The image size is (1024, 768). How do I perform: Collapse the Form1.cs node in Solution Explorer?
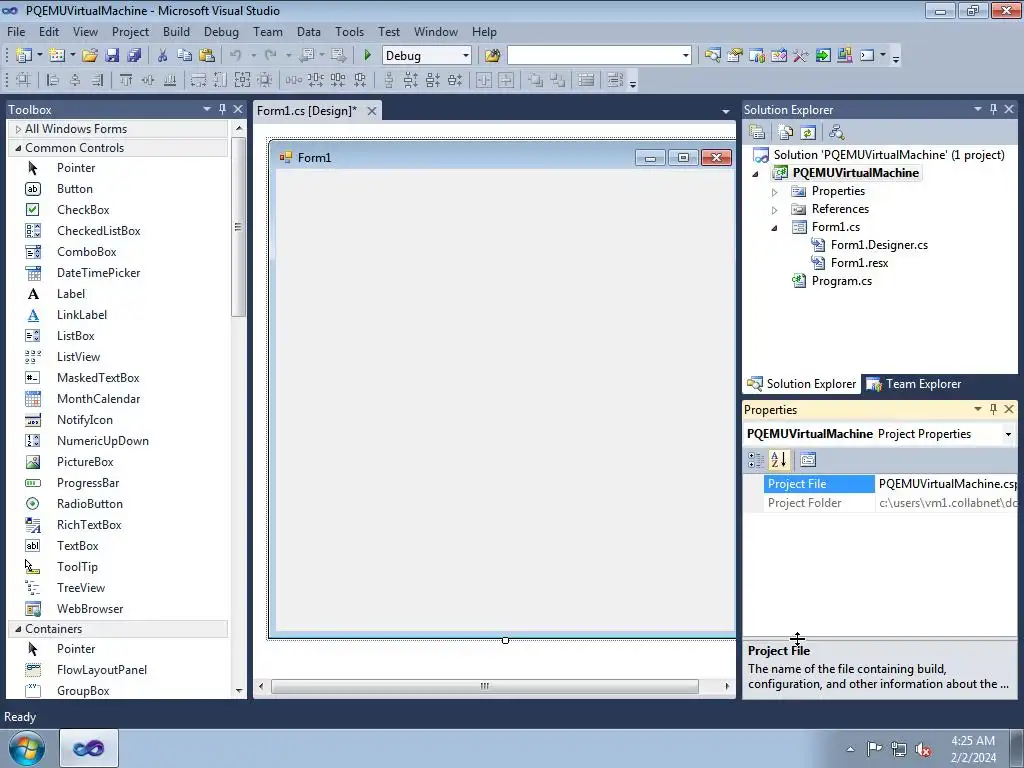(x=775, y=228)
